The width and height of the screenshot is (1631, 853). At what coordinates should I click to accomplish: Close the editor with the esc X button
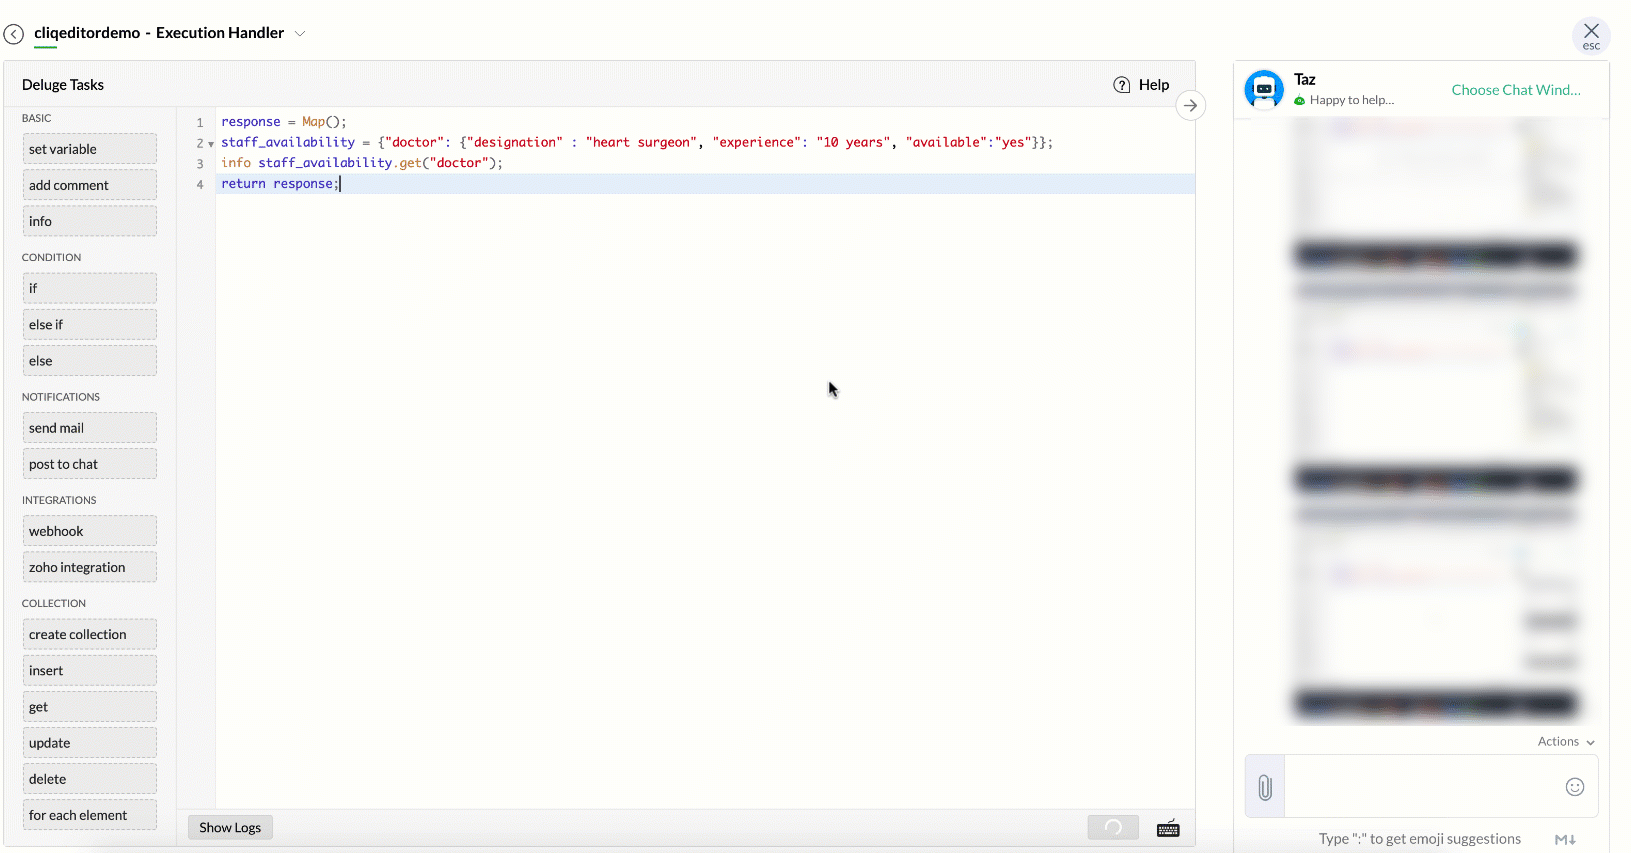pyautogui.click(x=1591, y=34)
